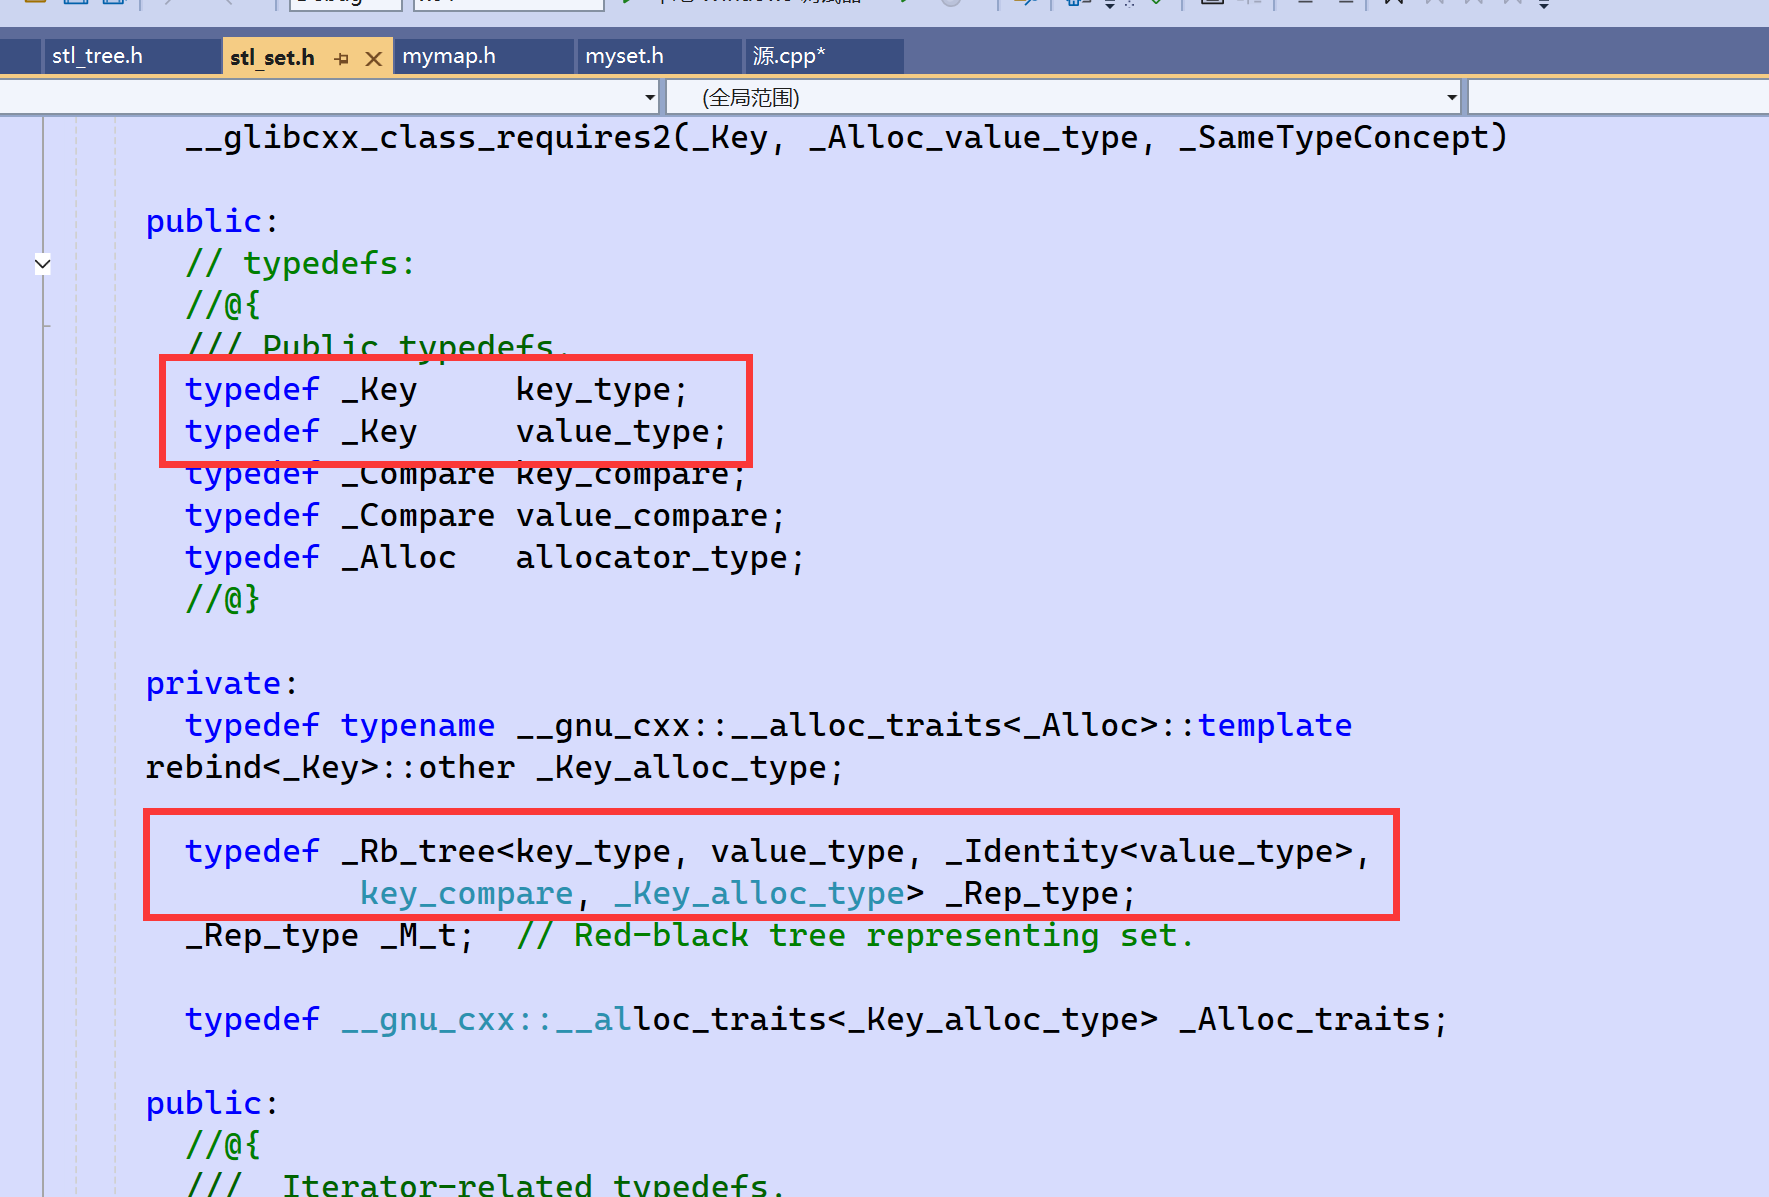The image size is (1769, 1197).
Task: Click _Identity<value_type>, template argument
Action: [x=1157, y=851]
